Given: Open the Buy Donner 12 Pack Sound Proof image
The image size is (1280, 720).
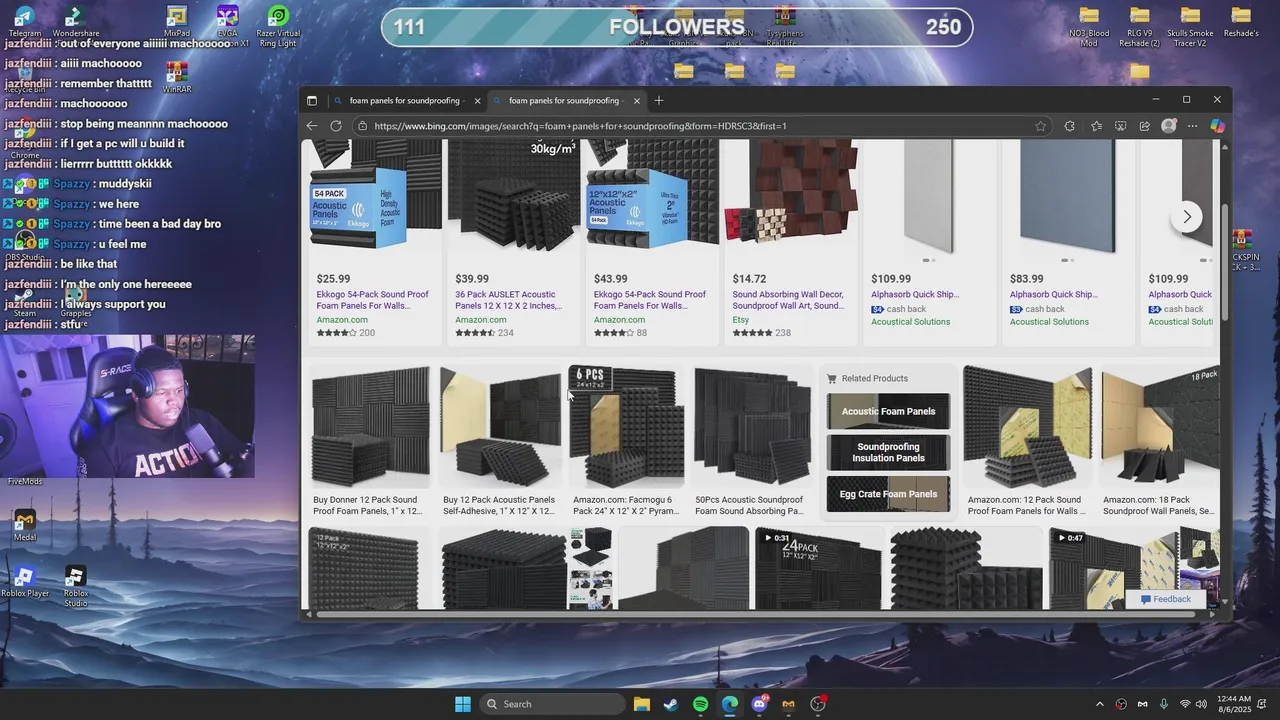Looking at the screenshot, I should click(x=371, y=427).
